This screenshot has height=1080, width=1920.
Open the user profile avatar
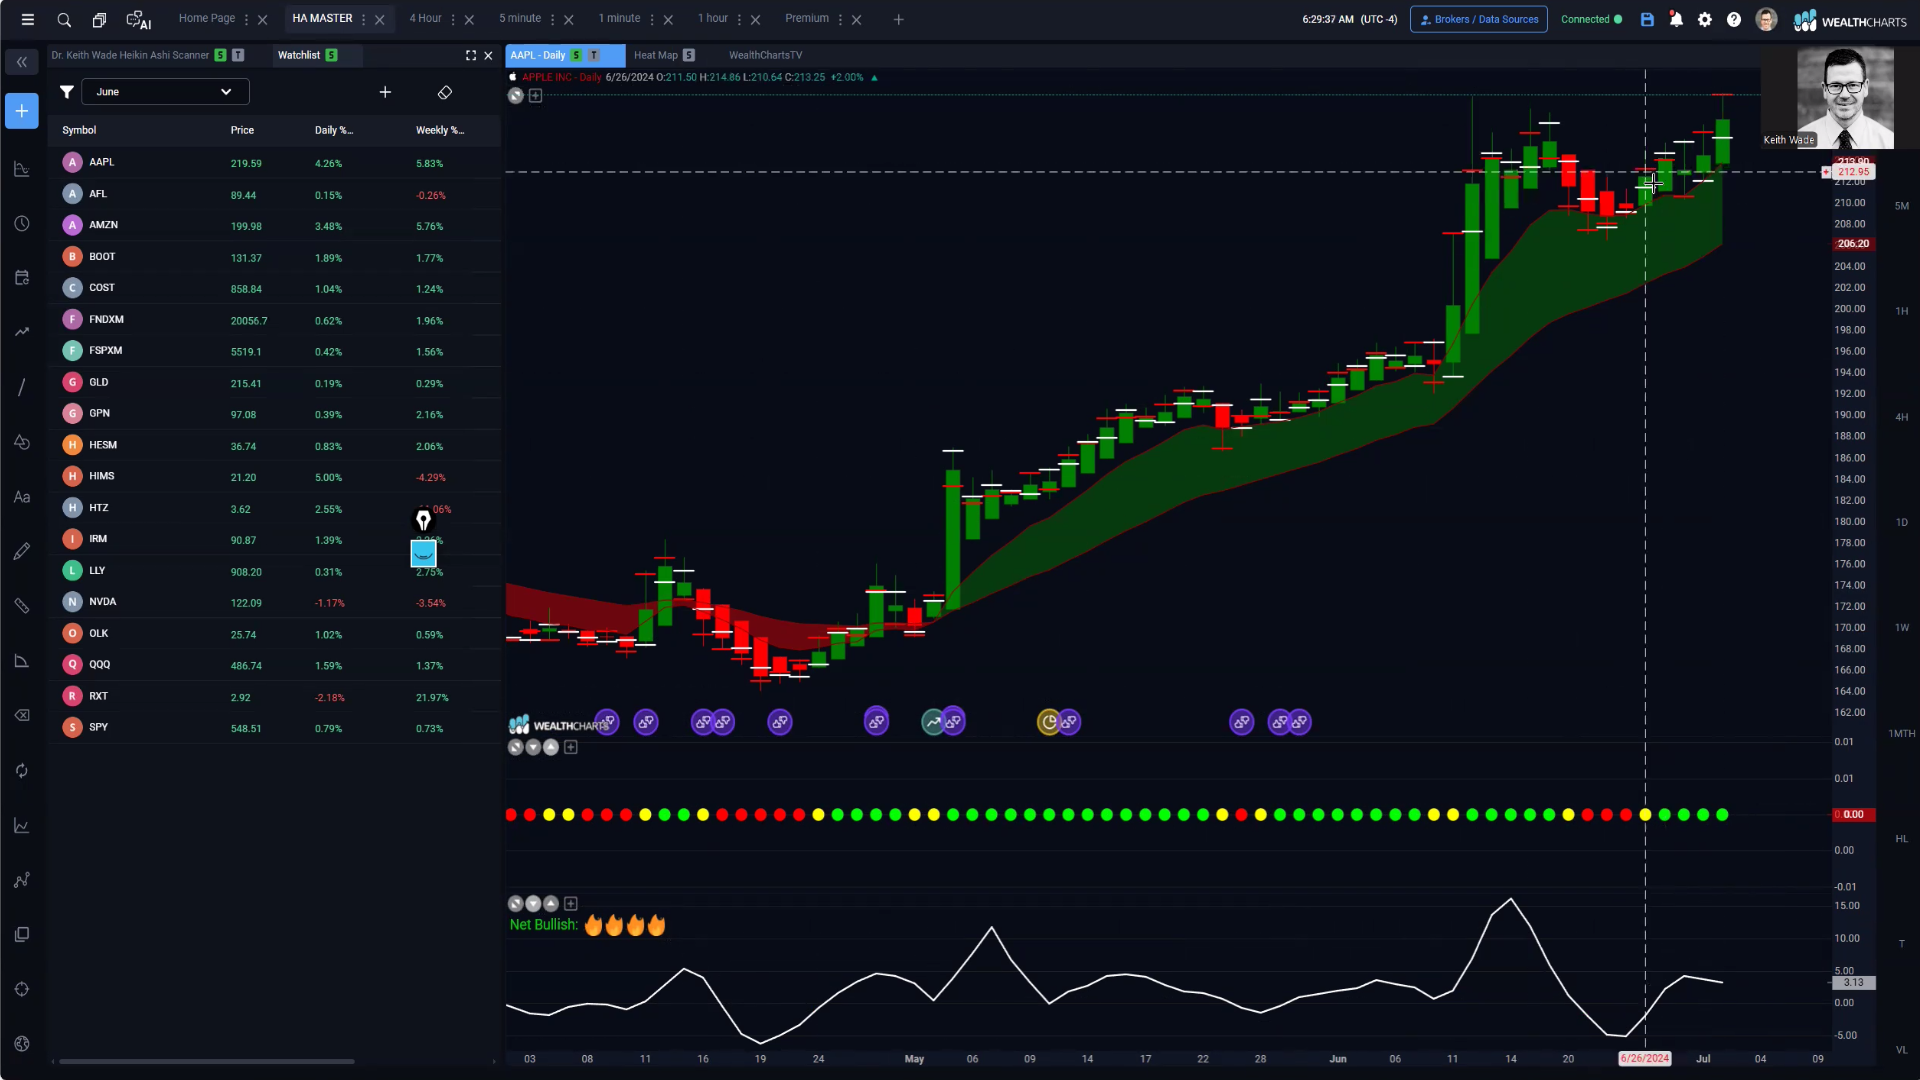1766,19
